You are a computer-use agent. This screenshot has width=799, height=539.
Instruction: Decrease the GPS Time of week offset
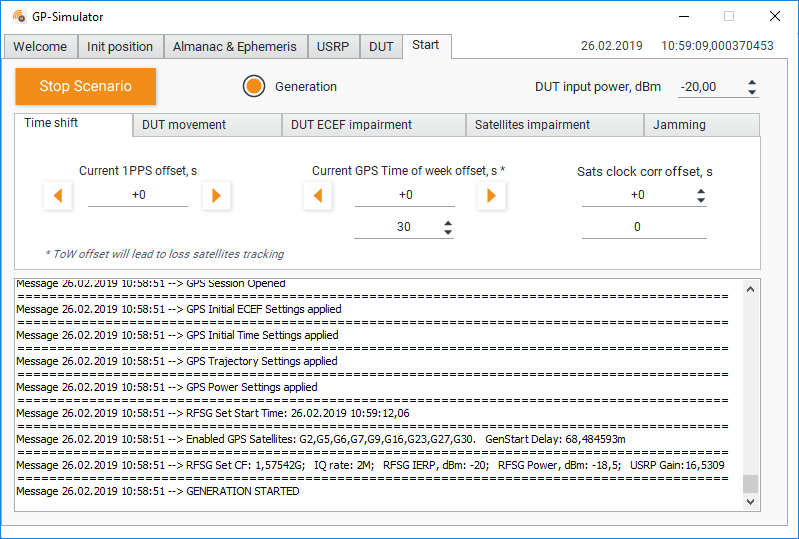(x=318, y=196)
